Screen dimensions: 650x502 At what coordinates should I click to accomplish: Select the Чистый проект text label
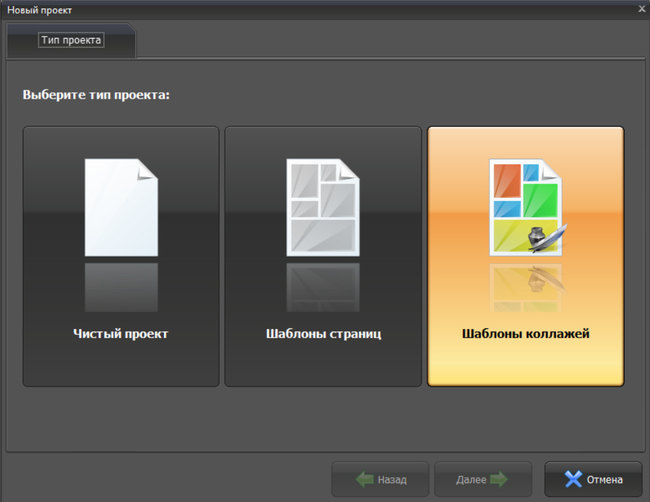point(121,334)
